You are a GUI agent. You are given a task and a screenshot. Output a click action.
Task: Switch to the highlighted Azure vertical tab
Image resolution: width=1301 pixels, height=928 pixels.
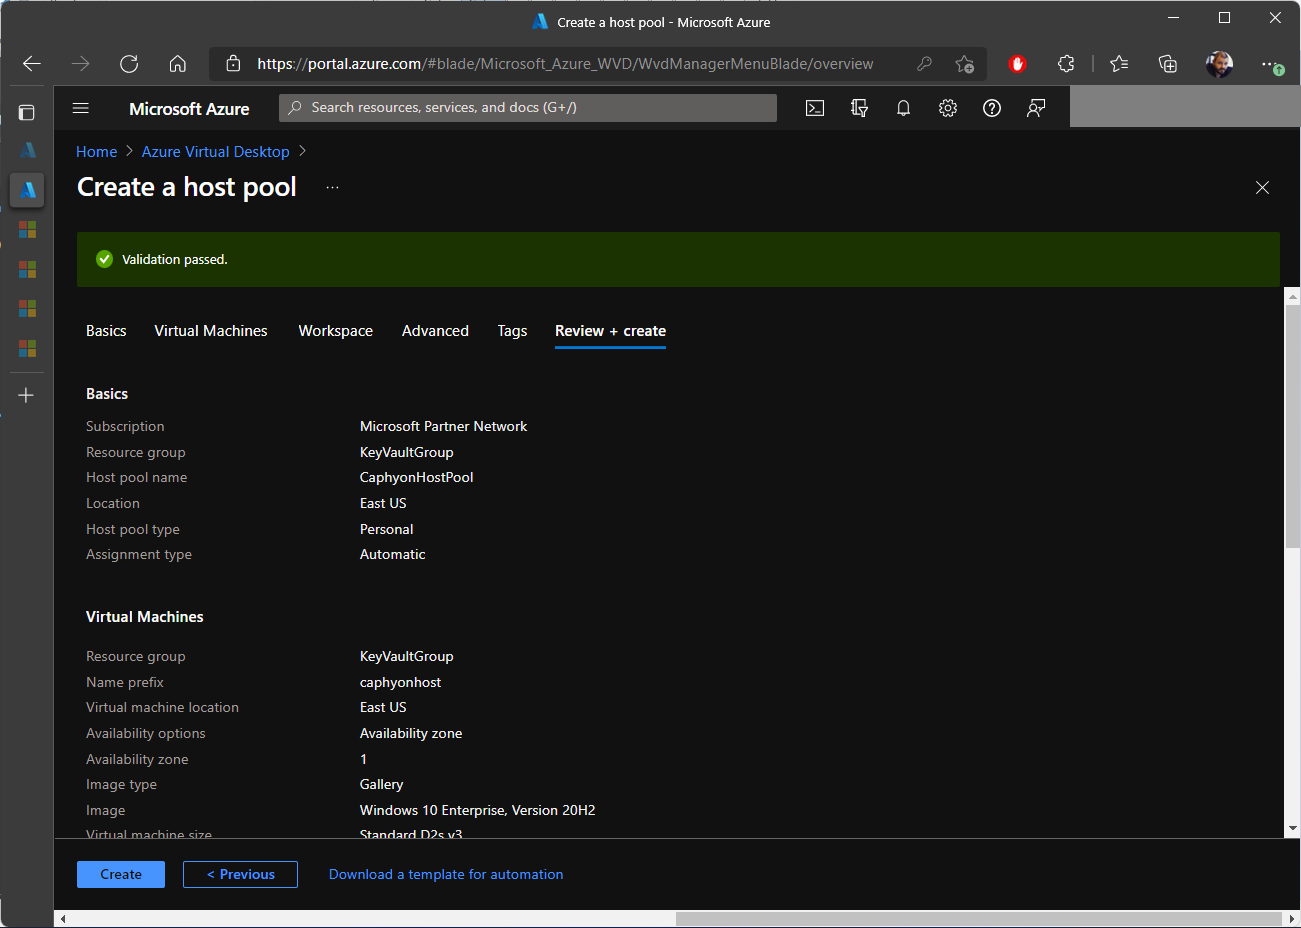tap(28, 189)
